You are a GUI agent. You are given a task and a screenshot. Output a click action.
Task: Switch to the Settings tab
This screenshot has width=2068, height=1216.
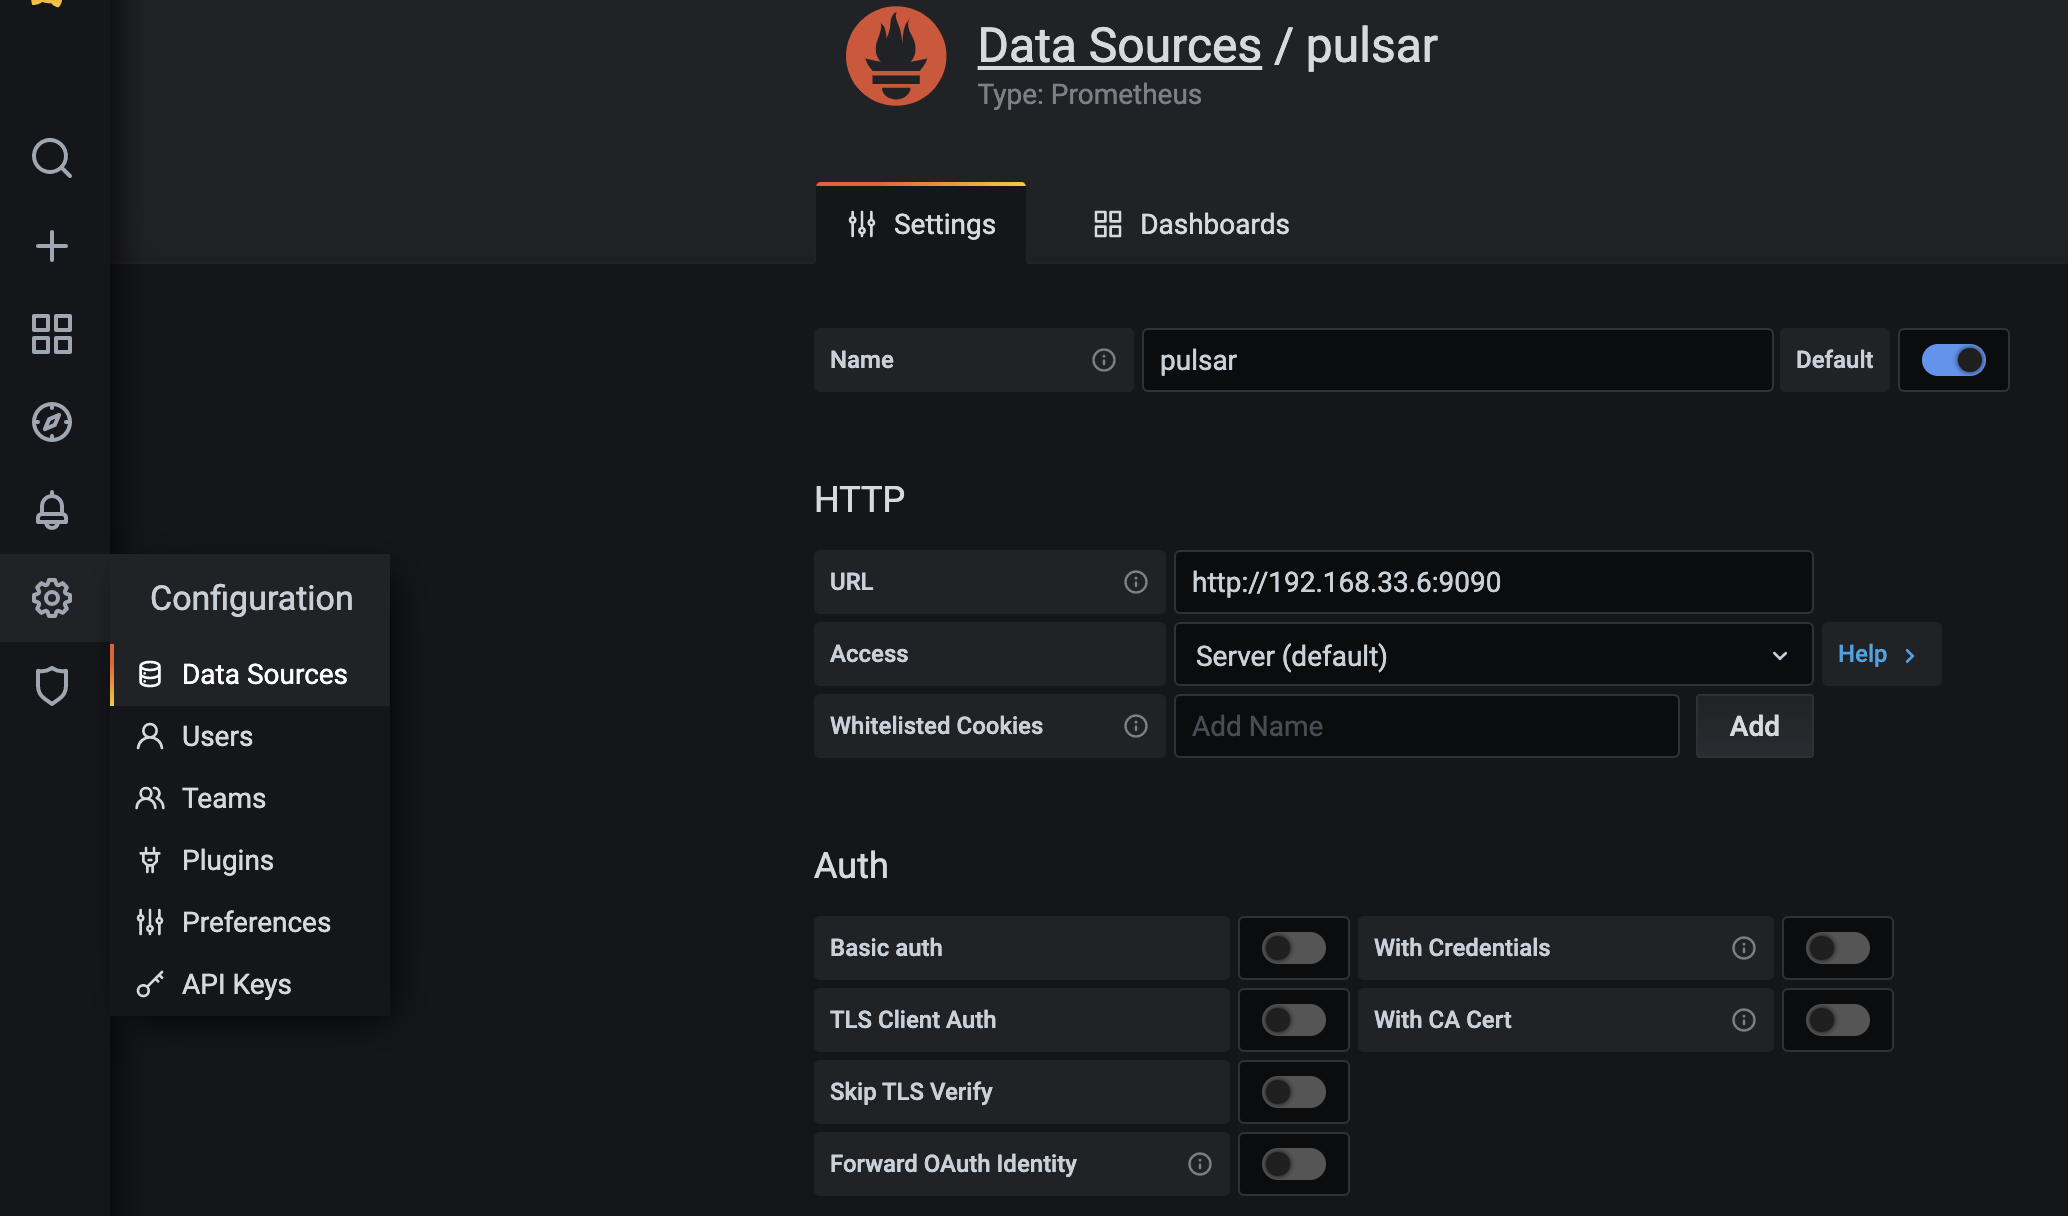[x=921, y=224]
